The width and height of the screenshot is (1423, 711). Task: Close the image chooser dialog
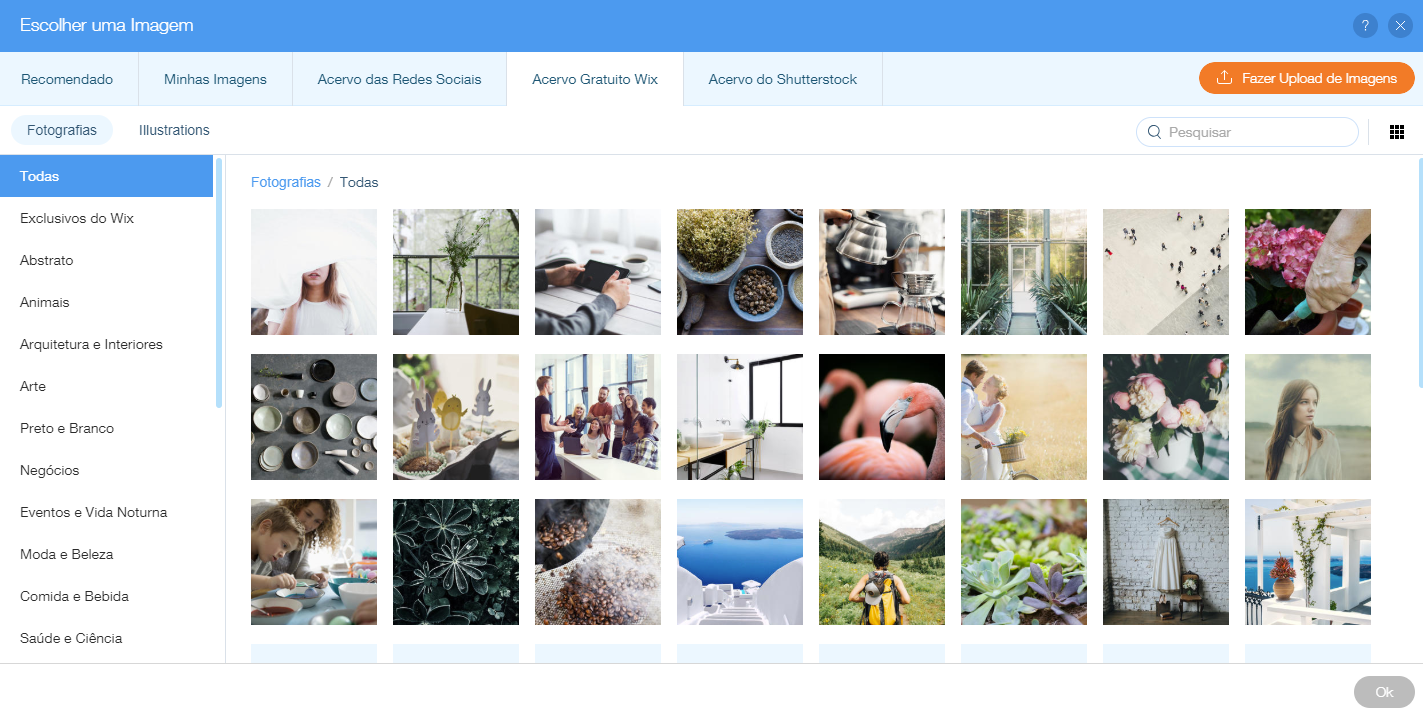click(1400, 26)
